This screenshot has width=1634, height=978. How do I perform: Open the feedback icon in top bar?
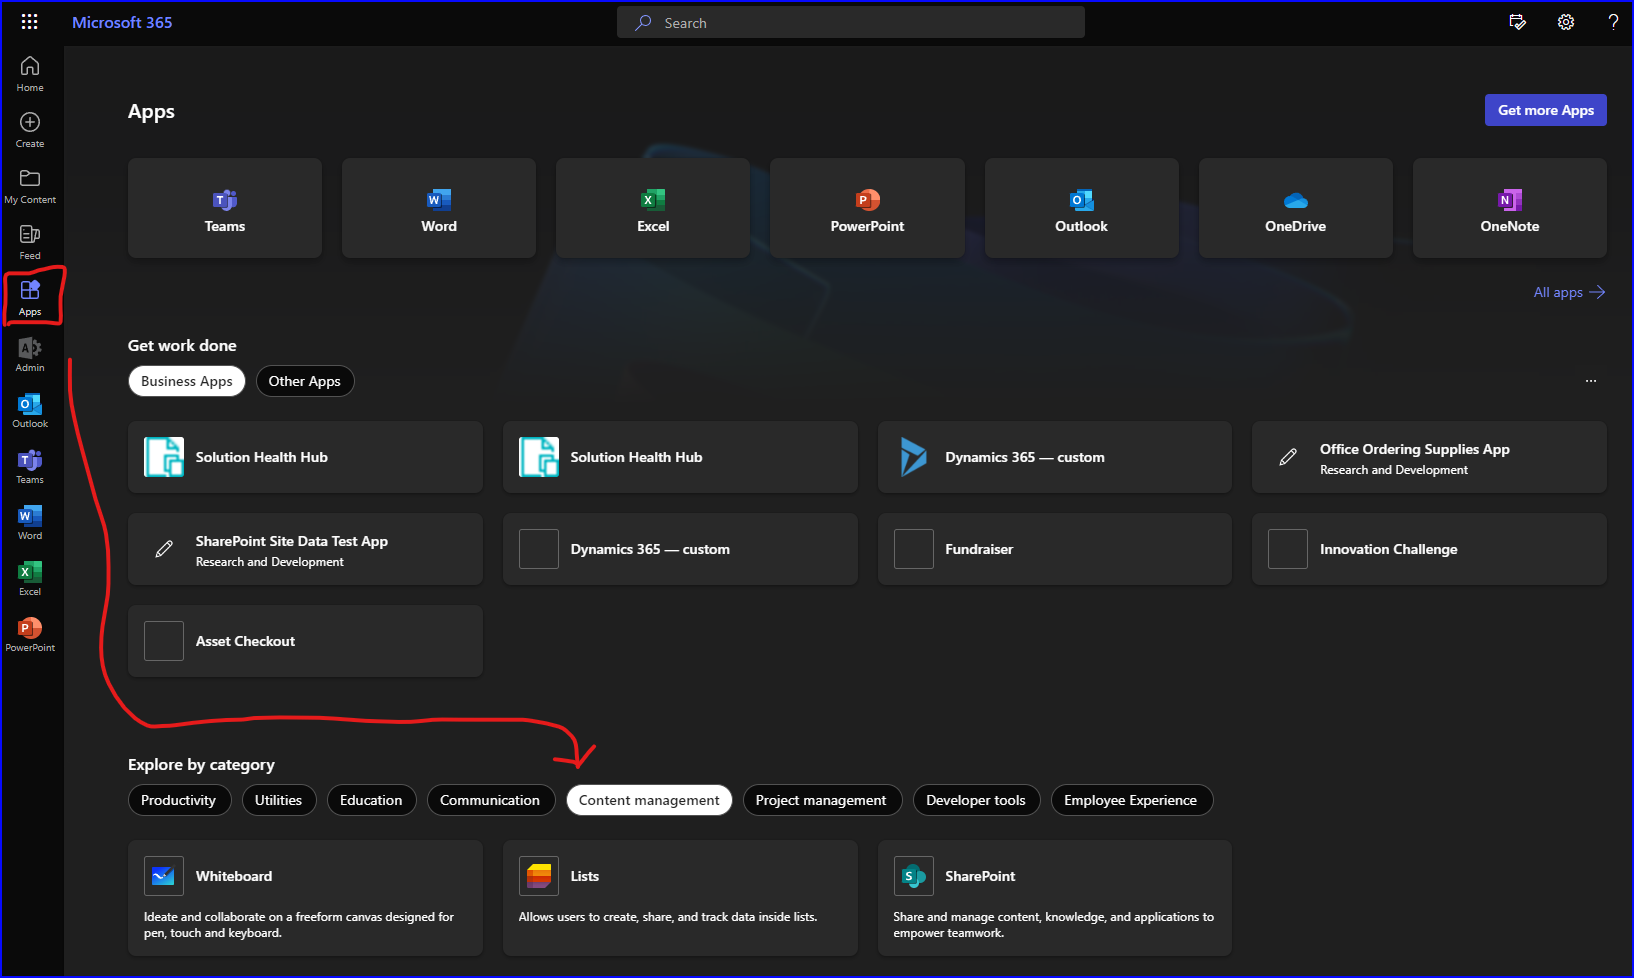tap(1518, 22)
